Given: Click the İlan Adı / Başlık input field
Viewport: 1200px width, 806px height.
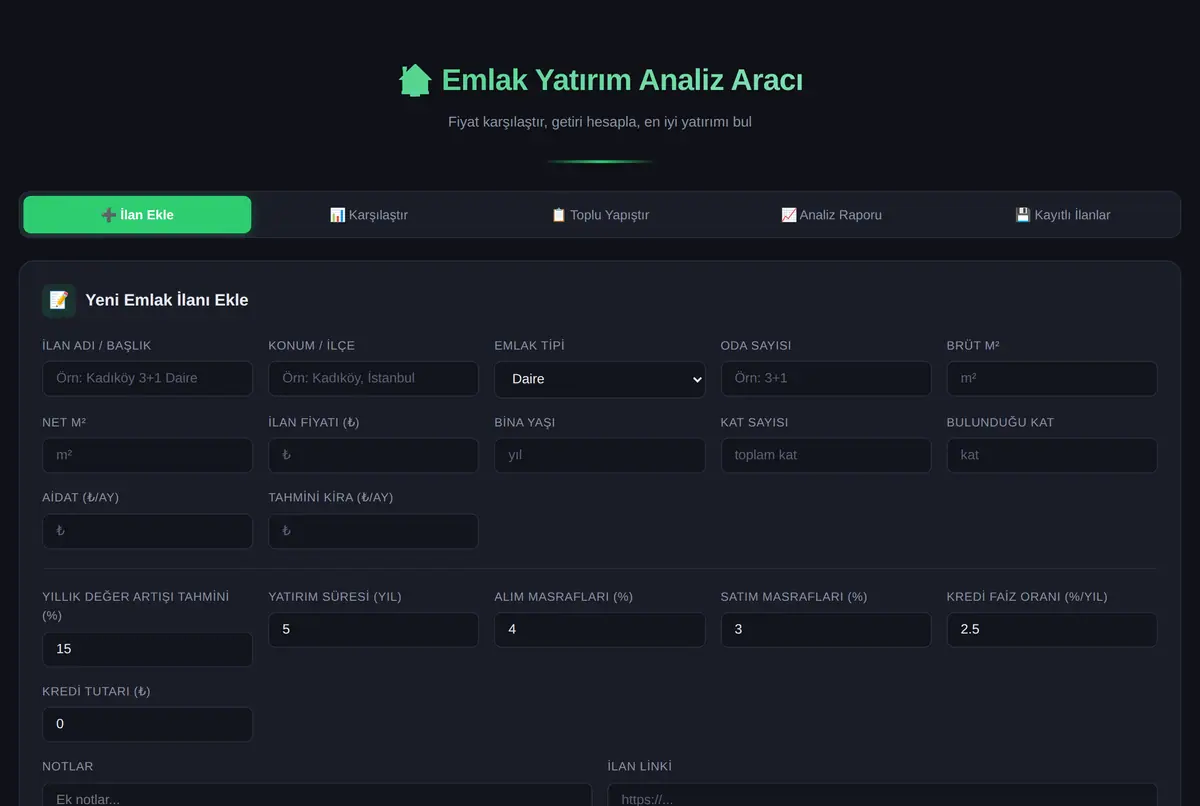Looking at the screenshot, I should pos(148,379).
